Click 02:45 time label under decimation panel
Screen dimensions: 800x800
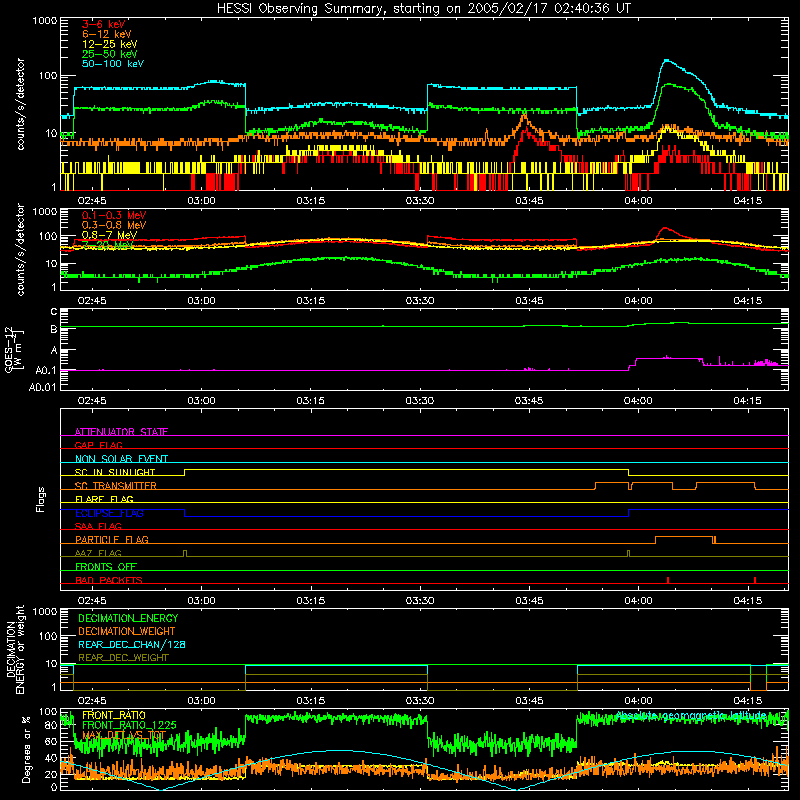click(x=92, y=701)
